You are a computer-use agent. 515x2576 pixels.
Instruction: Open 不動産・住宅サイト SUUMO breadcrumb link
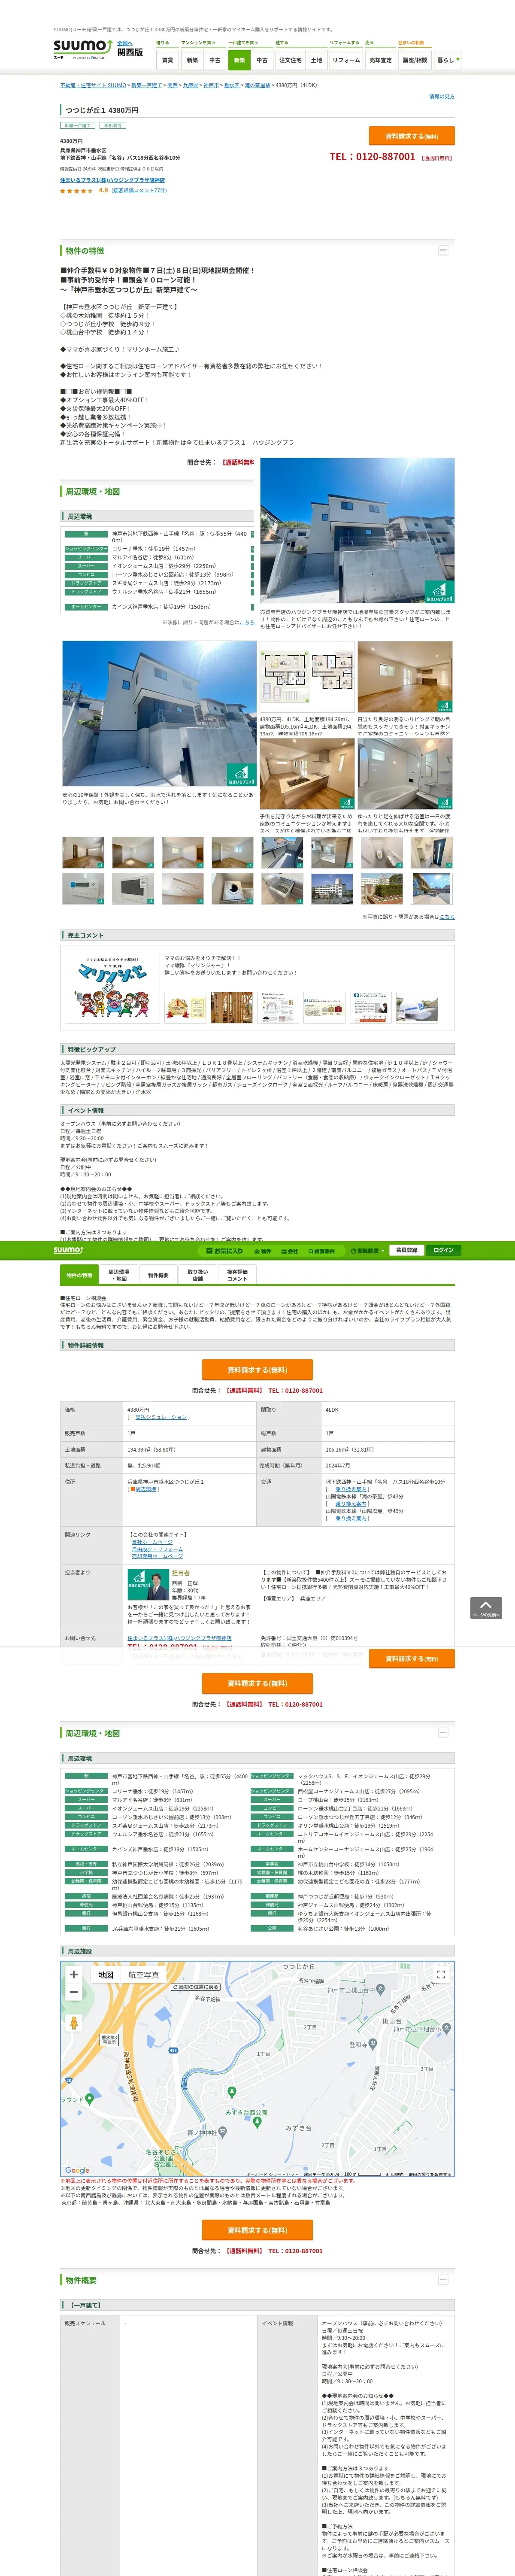pos(93,86)
